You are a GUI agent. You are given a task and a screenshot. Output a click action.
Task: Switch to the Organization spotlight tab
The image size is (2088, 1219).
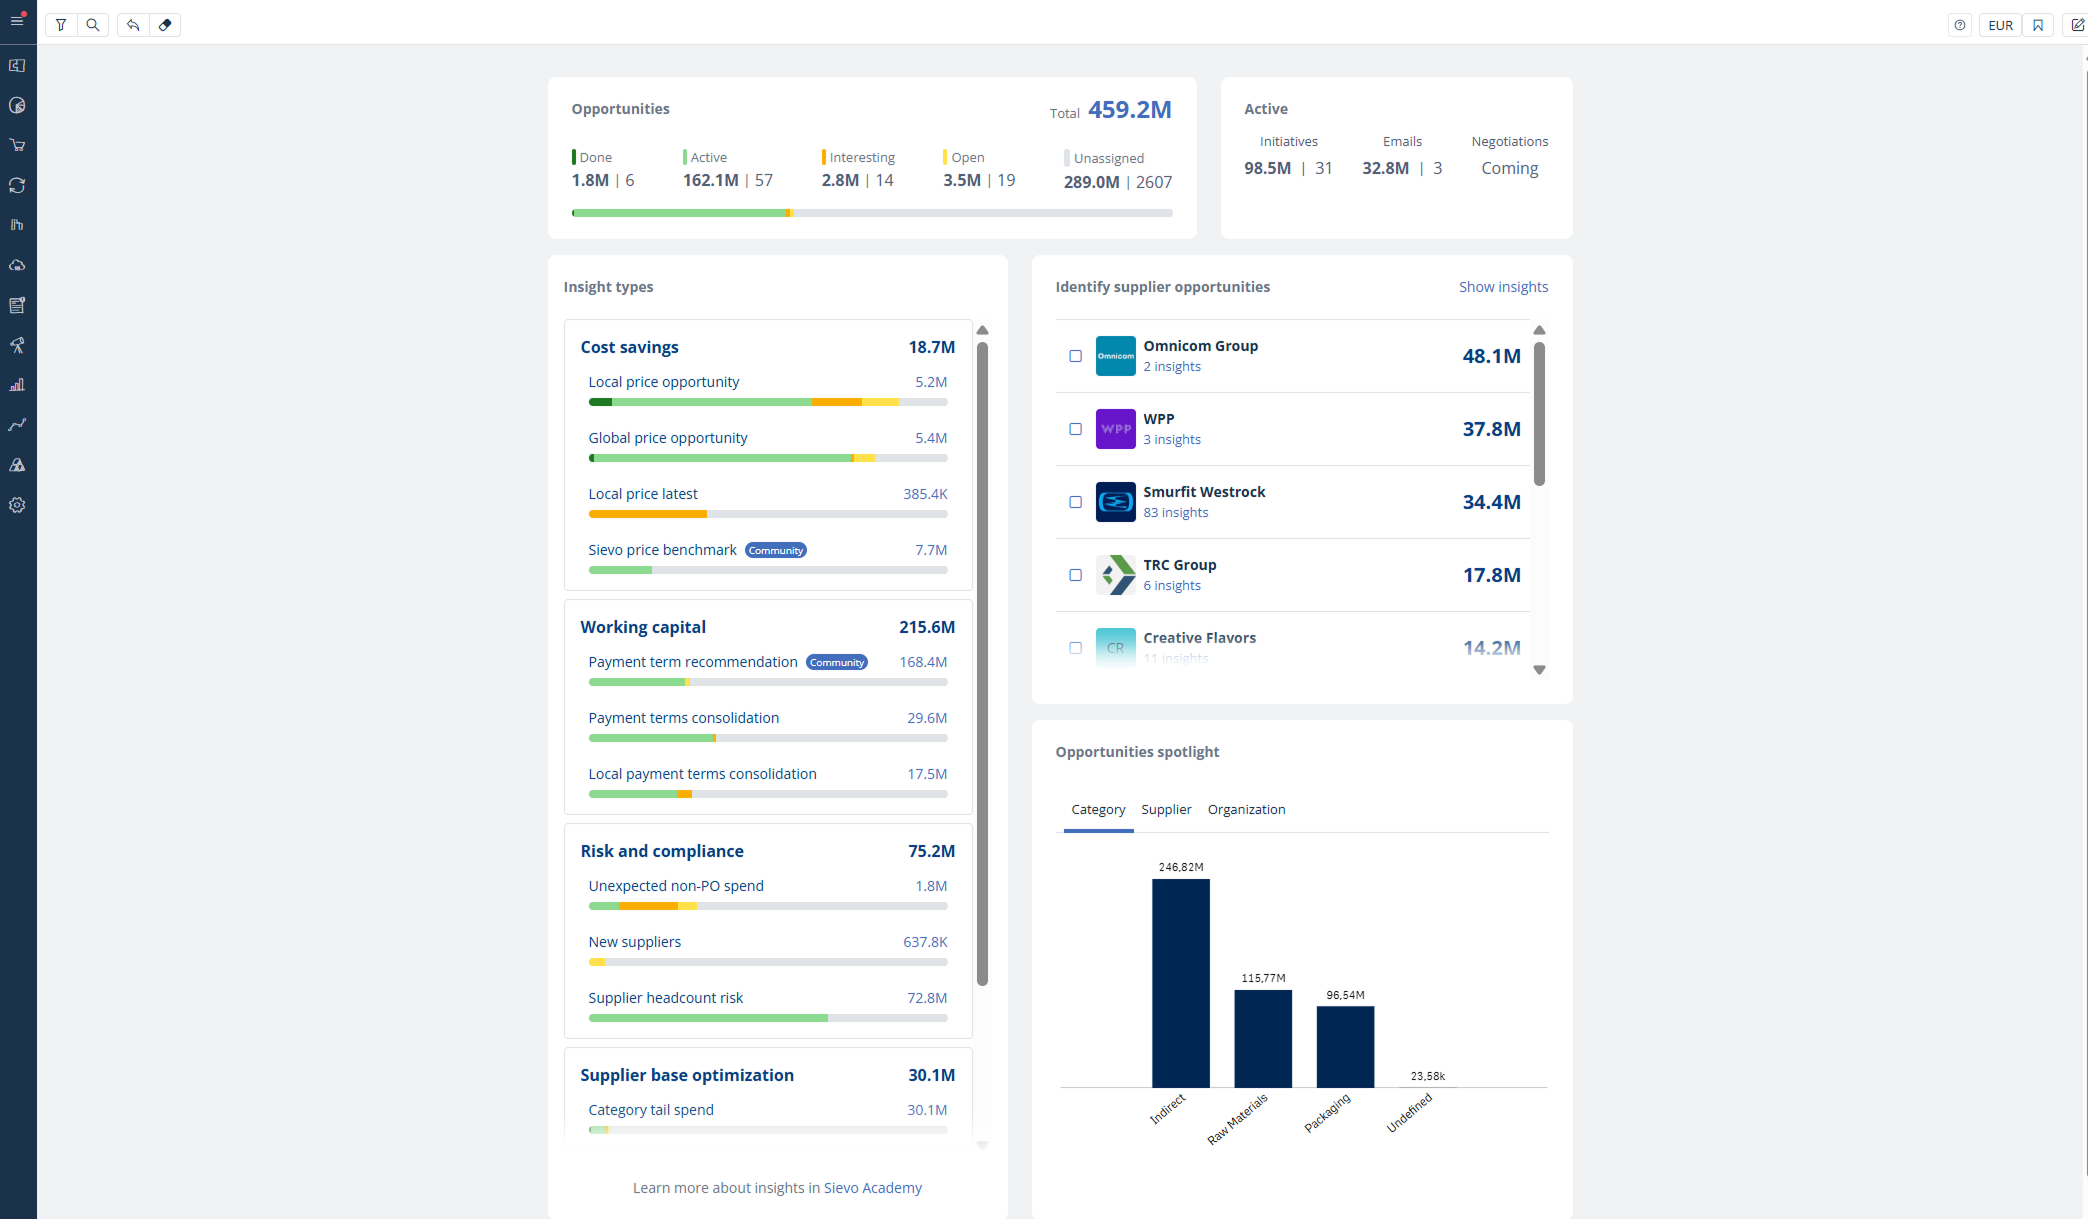(x=1246, y=809)
